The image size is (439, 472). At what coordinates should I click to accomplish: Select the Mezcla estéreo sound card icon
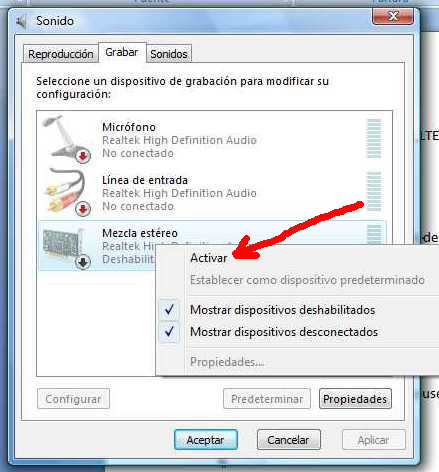[x=66, y=247]
